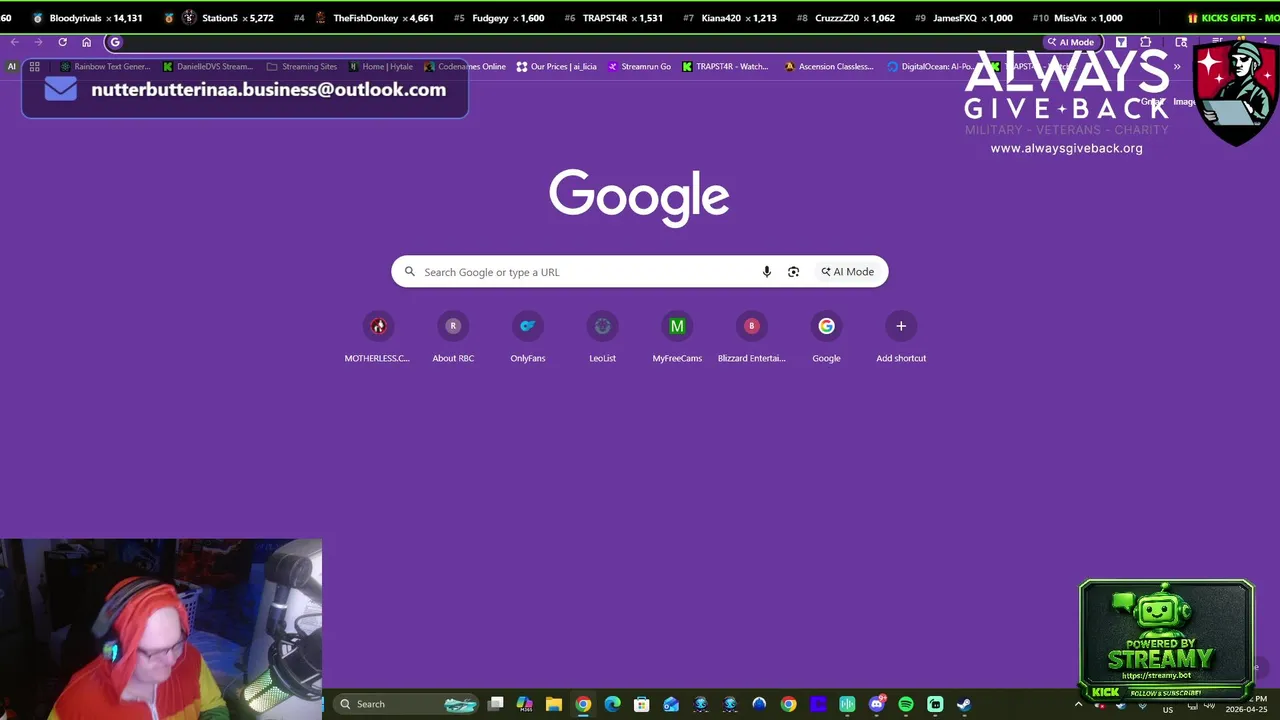The height and width of the screenshot is (720, 1280).
Task: Open AI Mode in the search box
Action: tap(848, 272)
